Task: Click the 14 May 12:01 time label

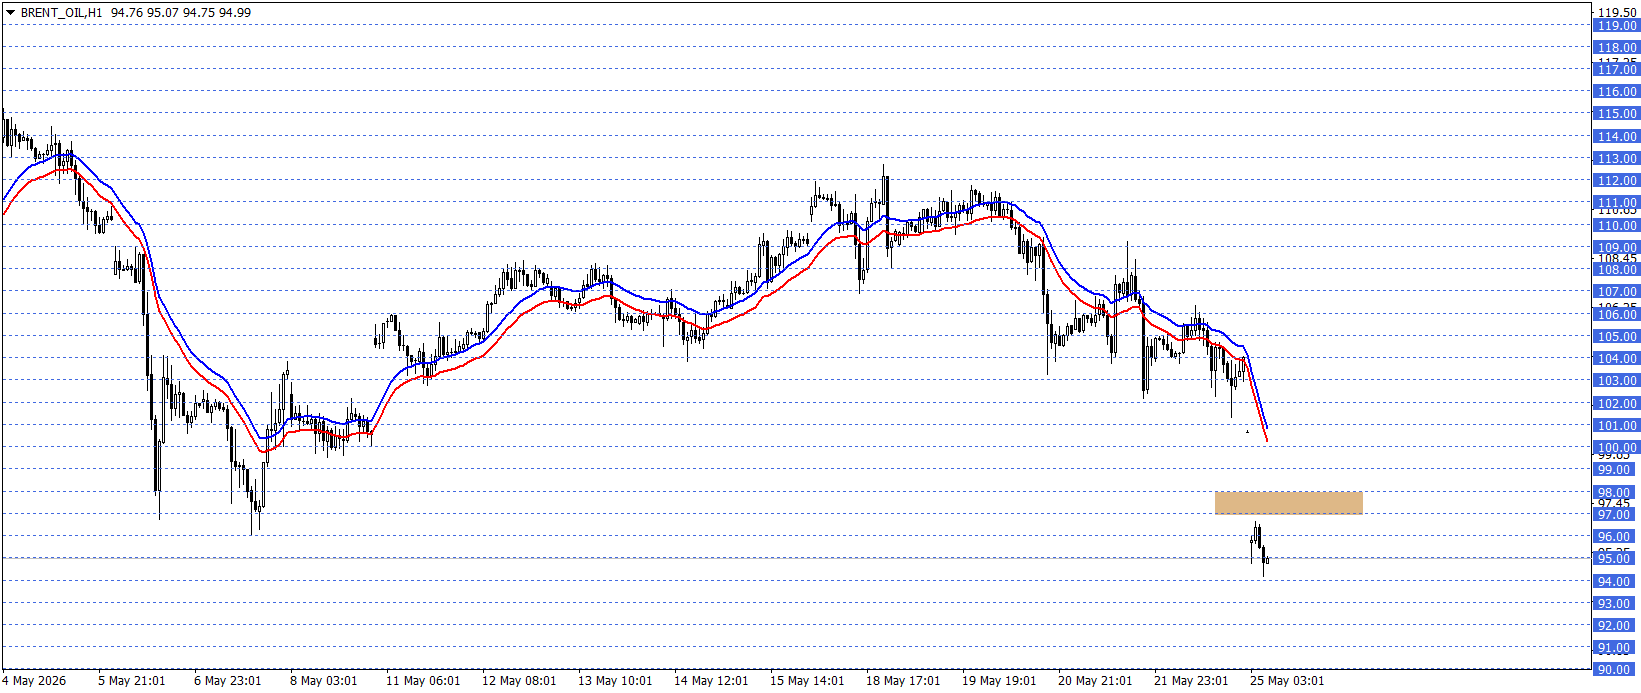Action: pyautogui.click(x=712, y=681)
